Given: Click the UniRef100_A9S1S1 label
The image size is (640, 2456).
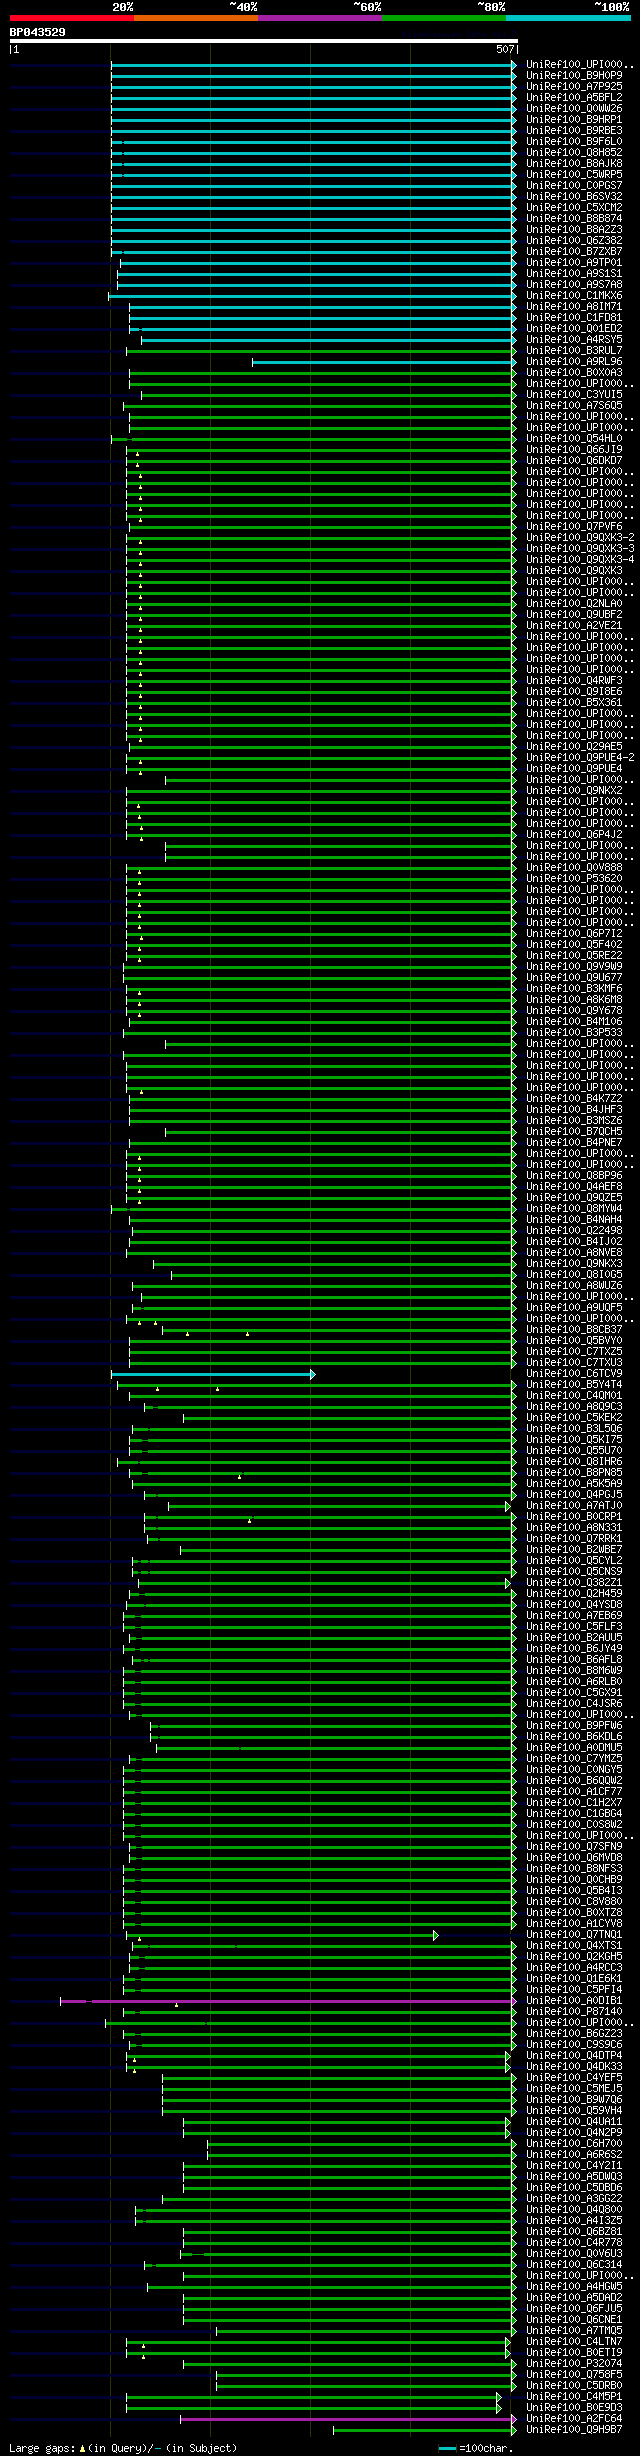Looking at the screenshot, I should pyautogui.click(x=574, y=273).
